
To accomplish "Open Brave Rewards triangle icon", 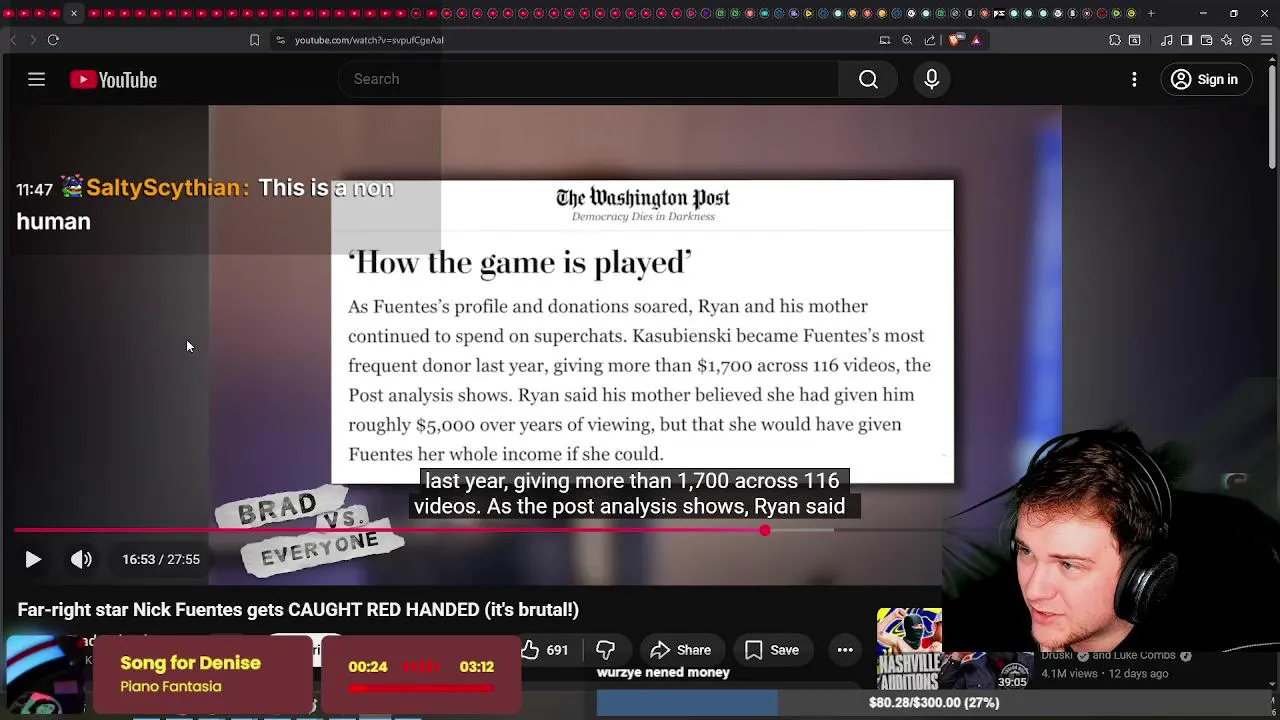I will pyautogui.click(x=976, y=40).
